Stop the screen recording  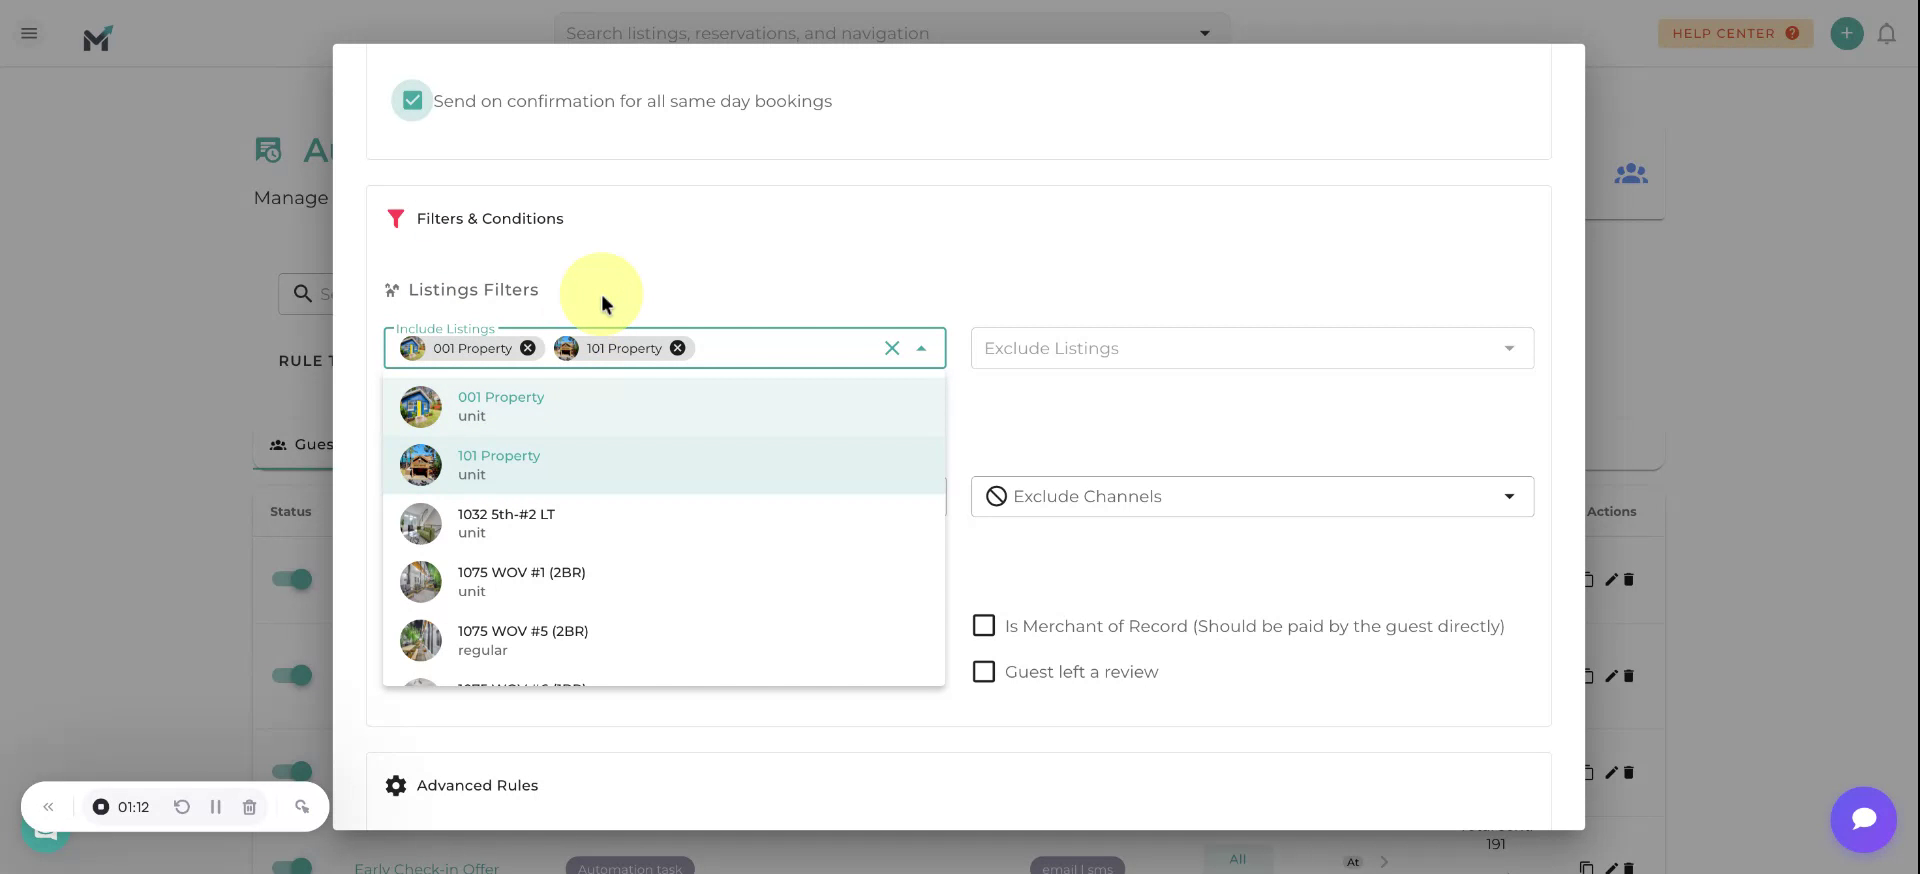click(x=101, y=807)
